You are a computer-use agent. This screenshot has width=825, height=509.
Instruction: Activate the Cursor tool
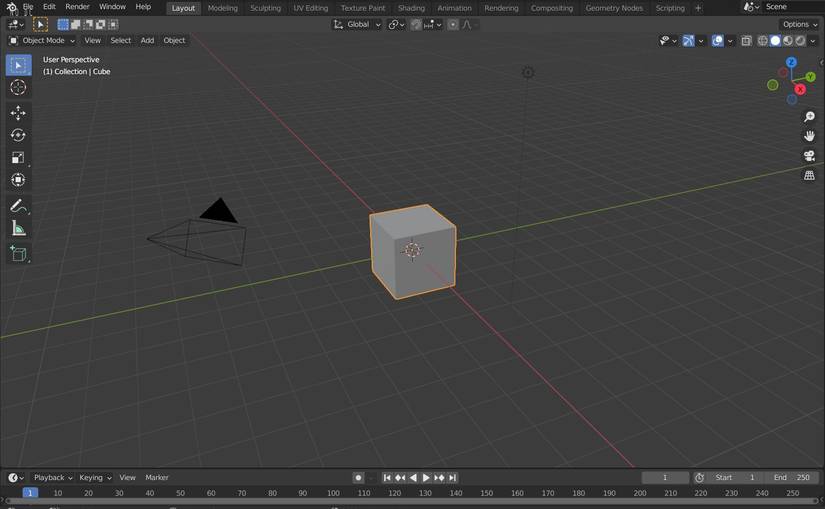tap(18, 87)
